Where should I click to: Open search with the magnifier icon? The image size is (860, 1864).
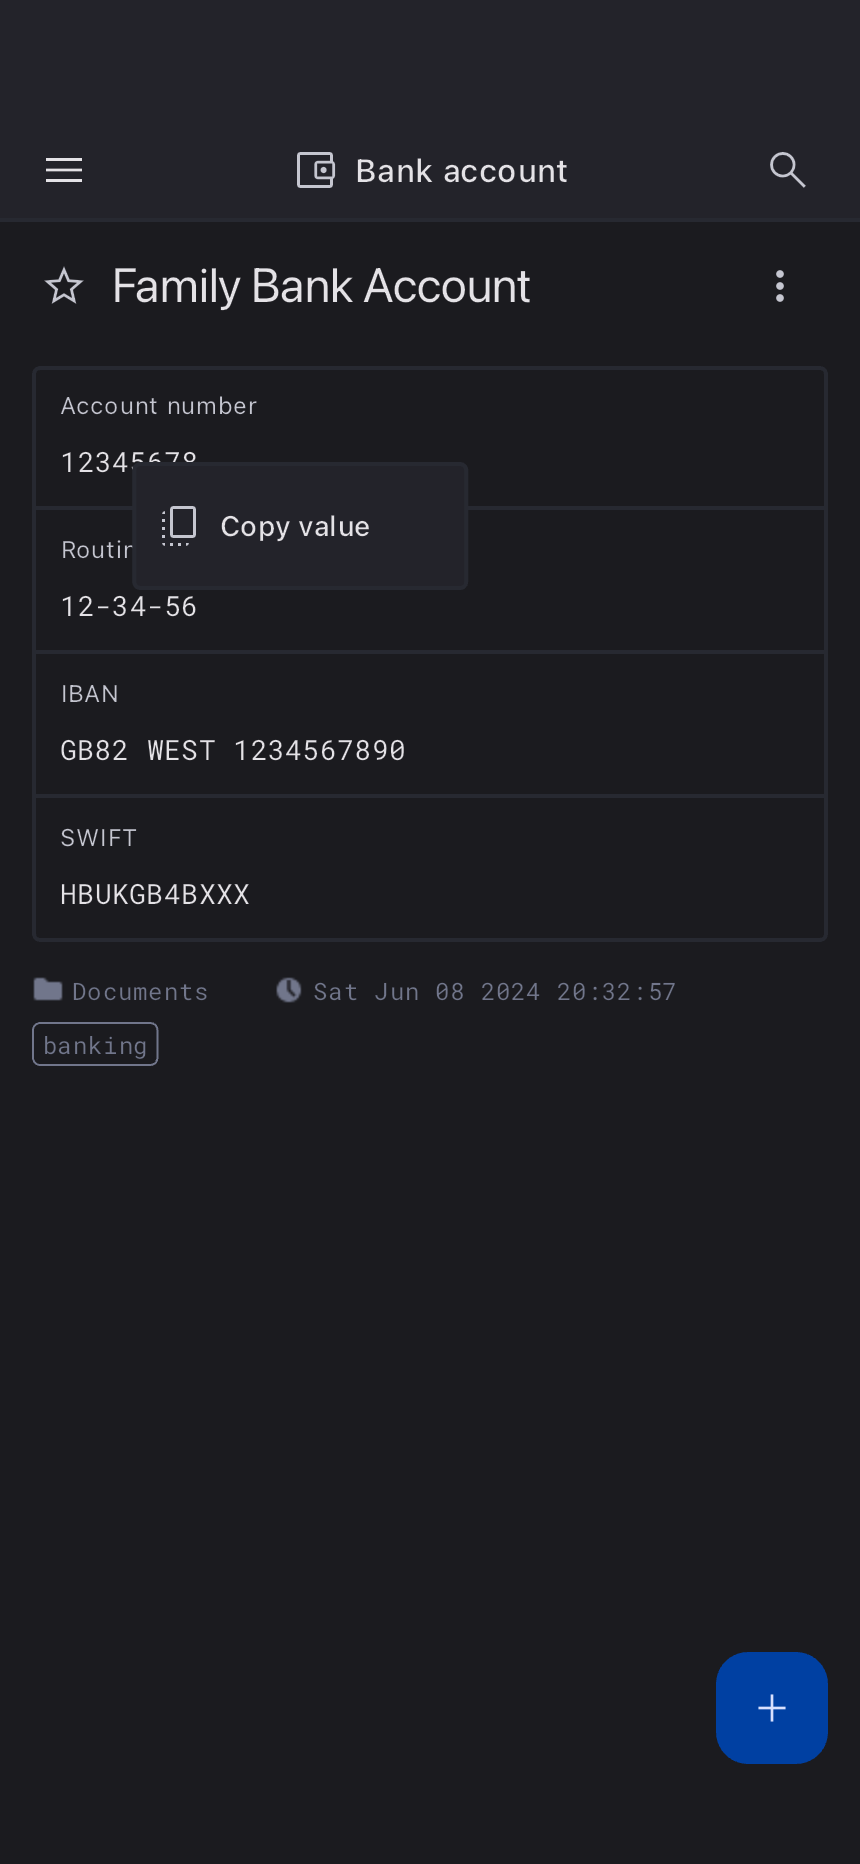[787, 171]
